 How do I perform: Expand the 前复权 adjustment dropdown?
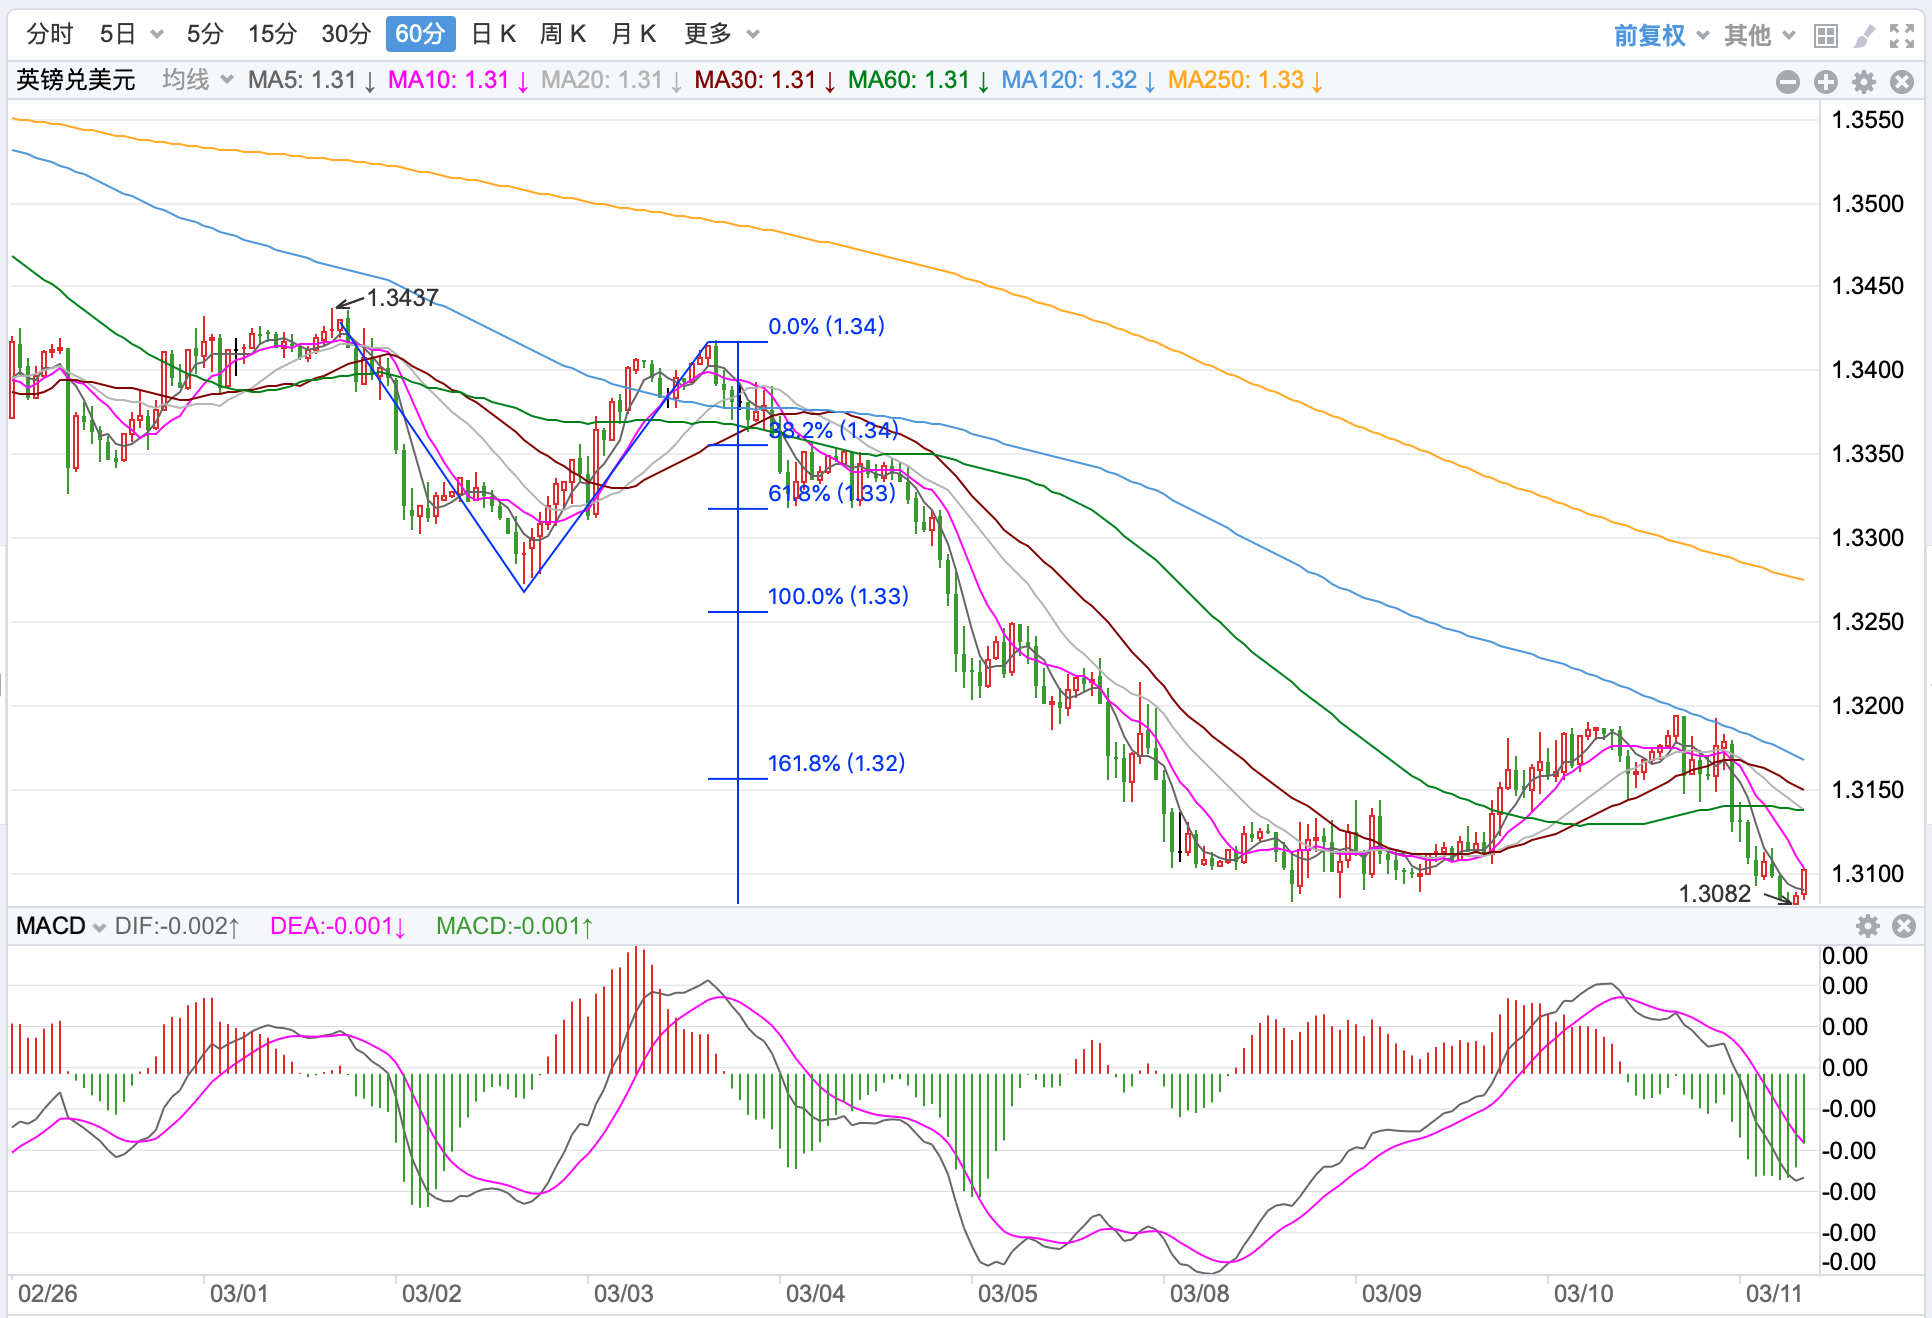1660,36
